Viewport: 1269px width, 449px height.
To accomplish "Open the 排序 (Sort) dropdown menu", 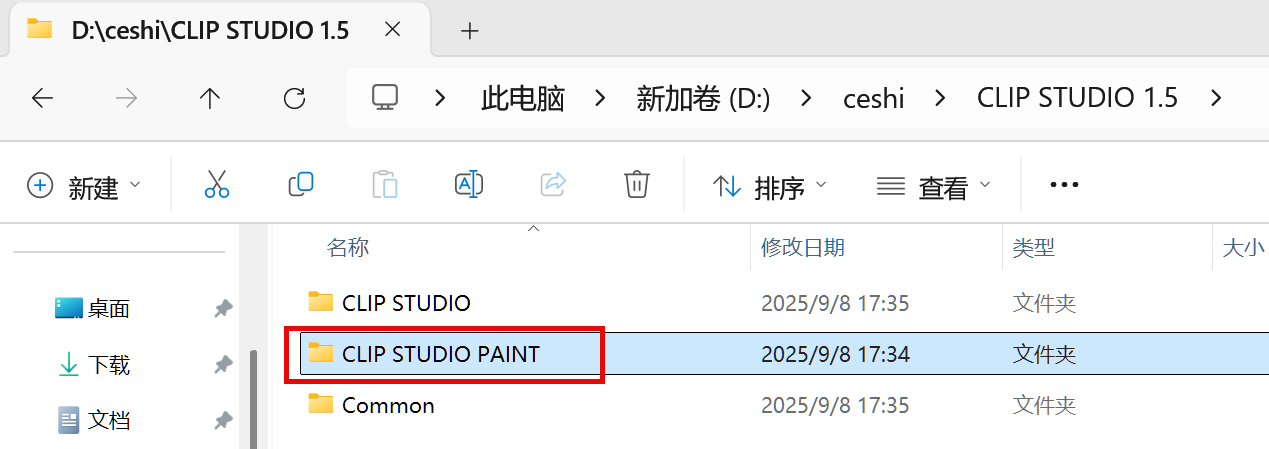I will pyautogui.click(x=769, y=186).
